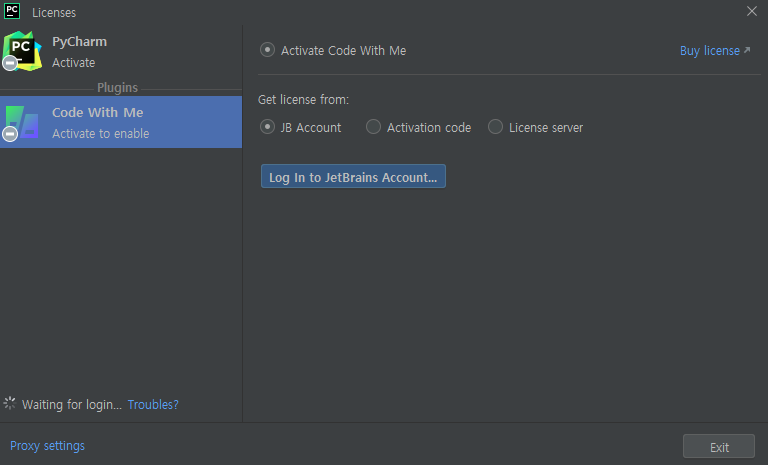Image resolution: width=768 pixels, height=465 pixels.
Task: Click the external arrow beside Buy license
Action: [747, 50]
